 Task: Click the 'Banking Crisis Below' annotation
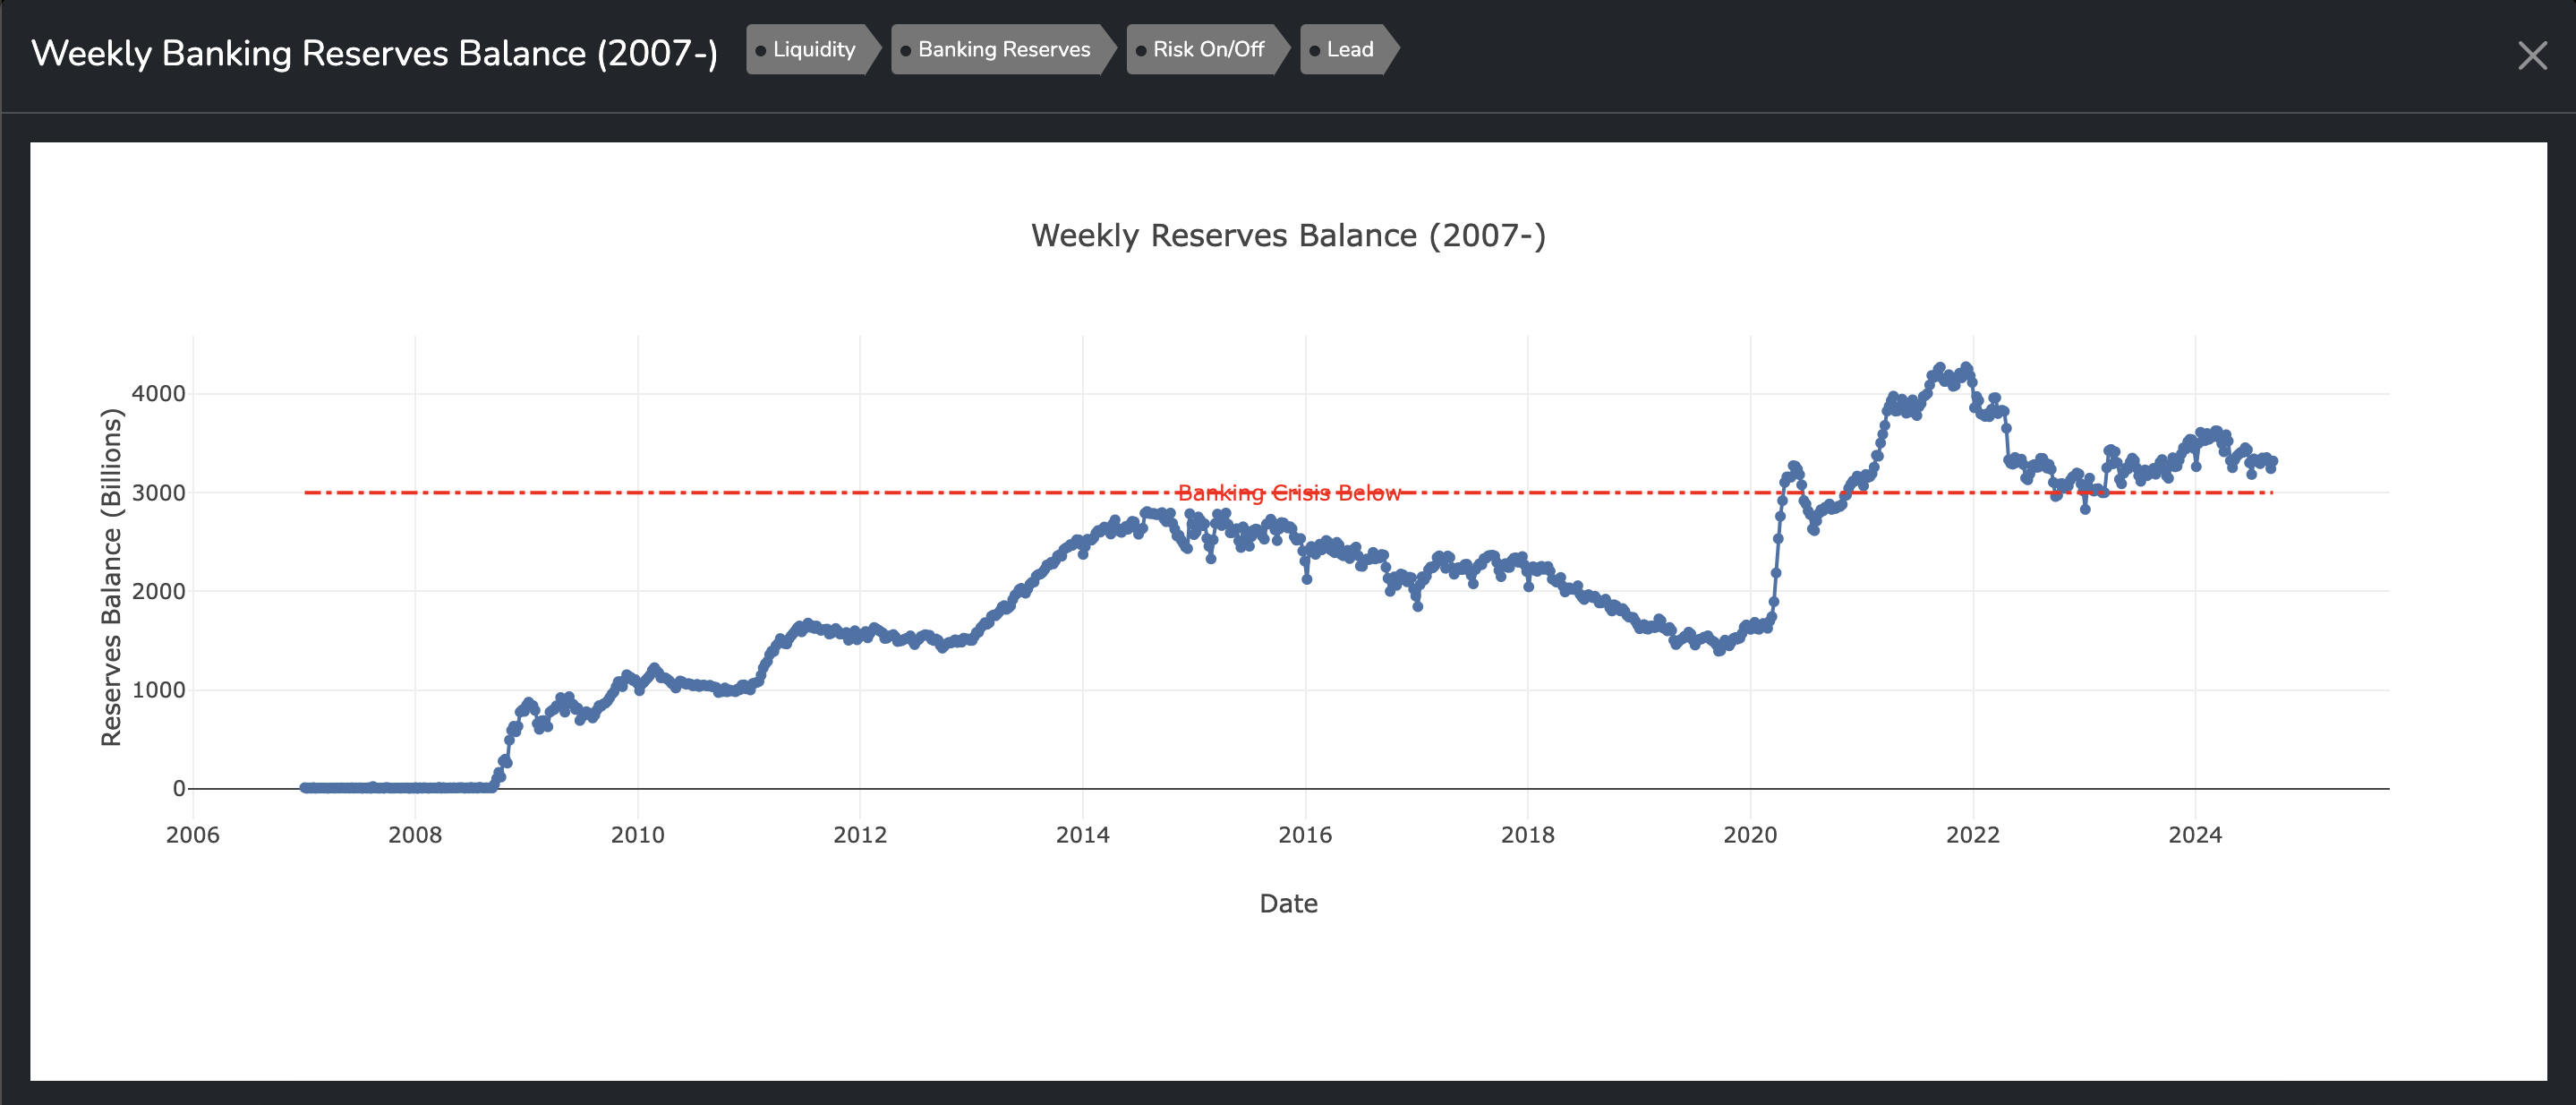pyautogui.click(x=1289, y=493)
